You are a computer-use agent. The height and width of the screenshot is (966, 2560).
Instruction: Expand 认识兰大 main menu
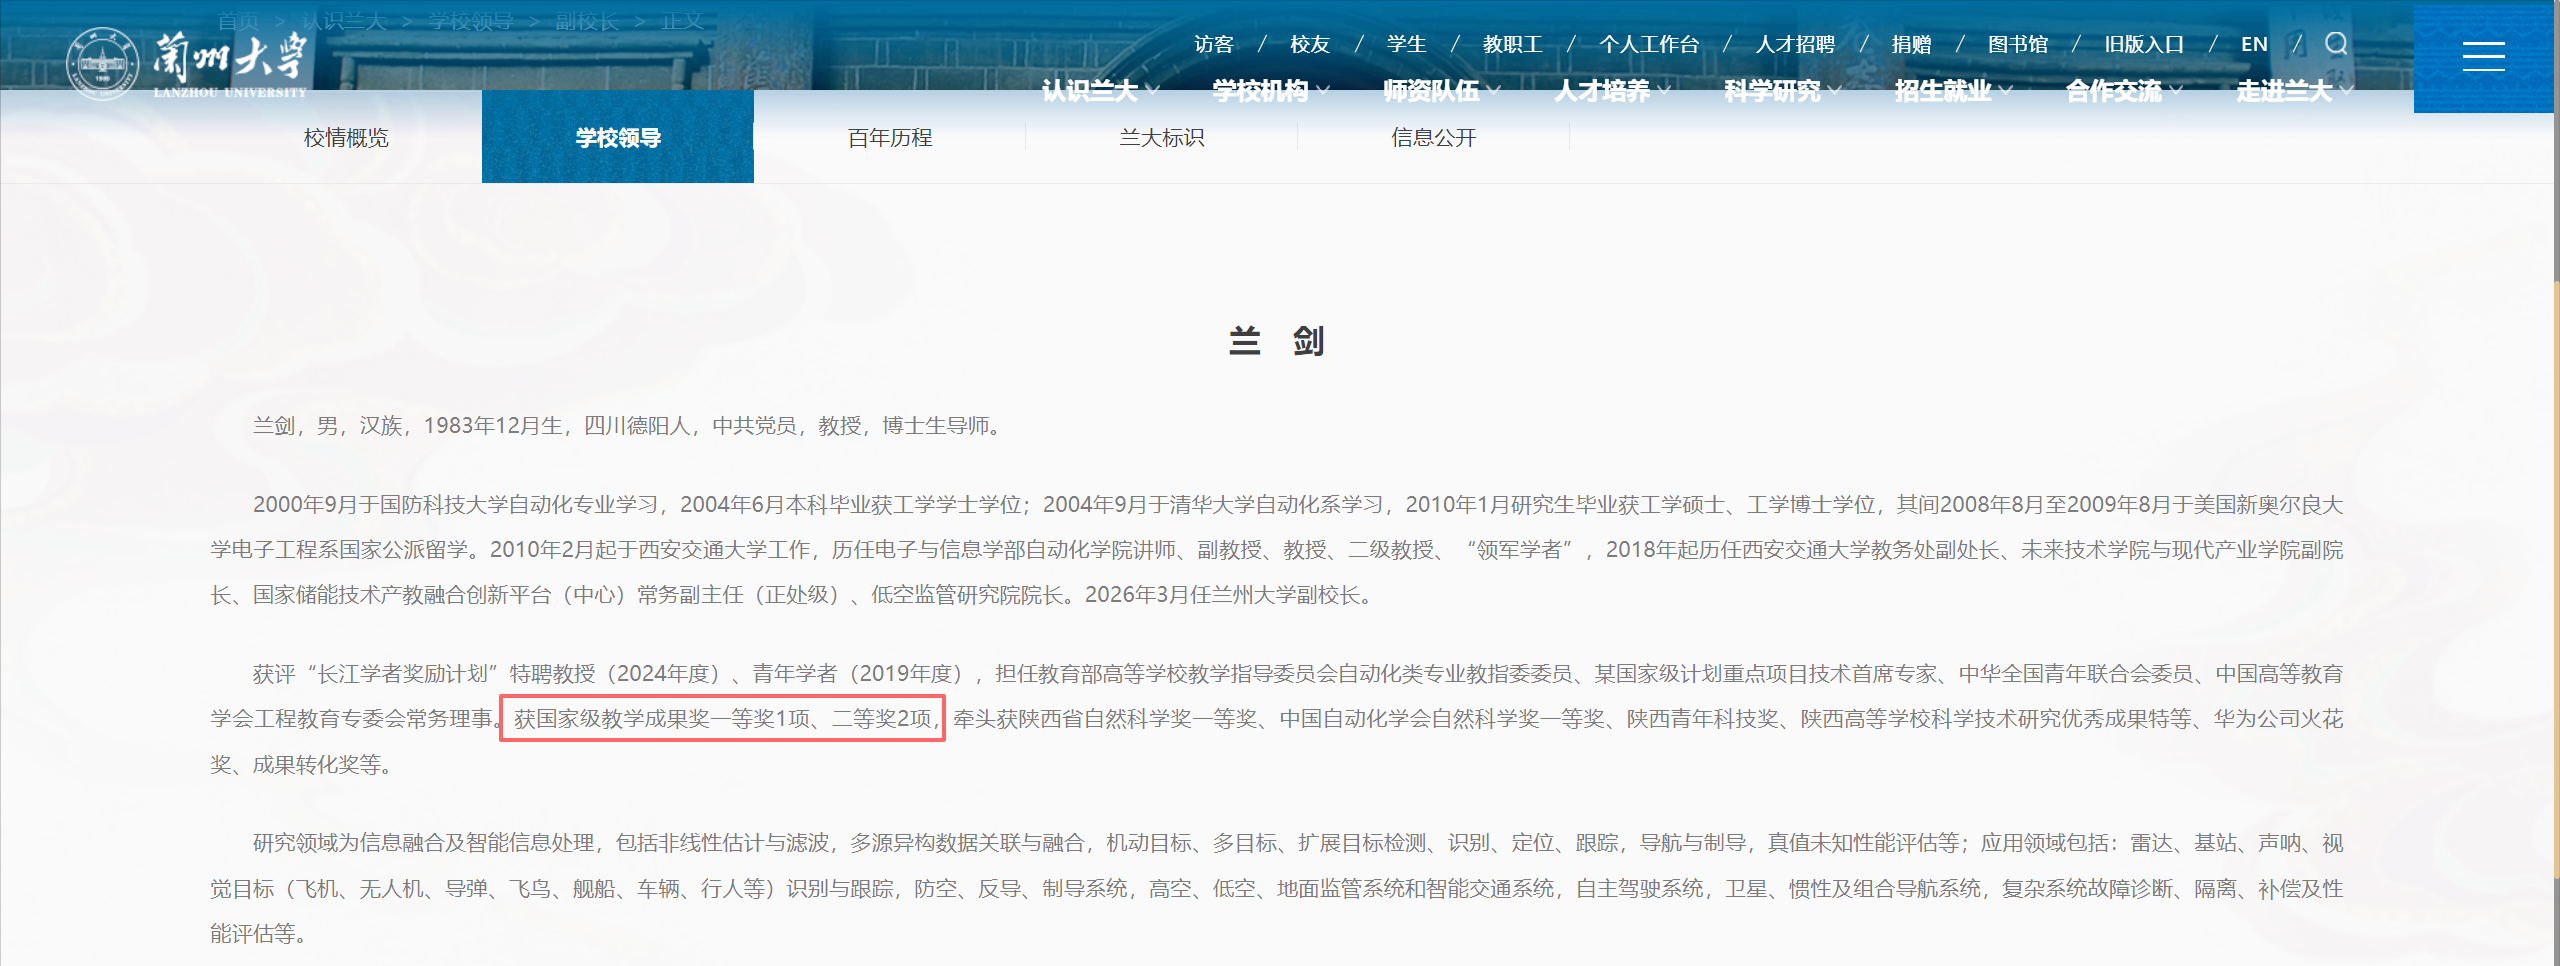pos(1099,91)
